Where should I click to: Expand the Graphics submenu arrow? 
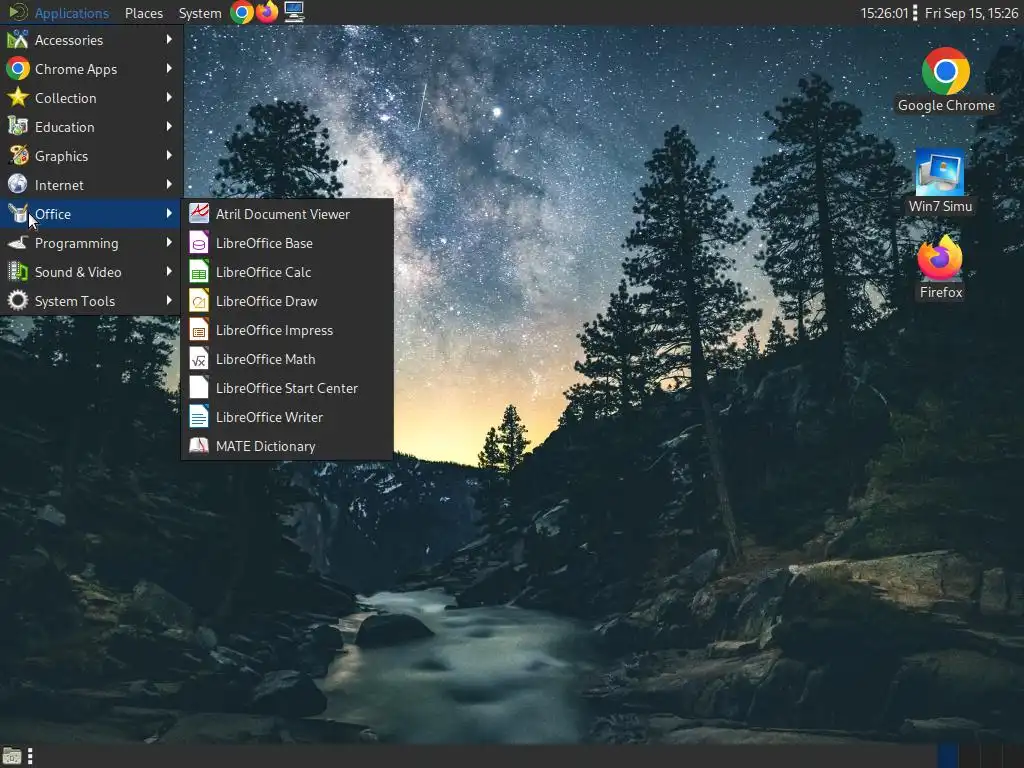click(169, 155)
